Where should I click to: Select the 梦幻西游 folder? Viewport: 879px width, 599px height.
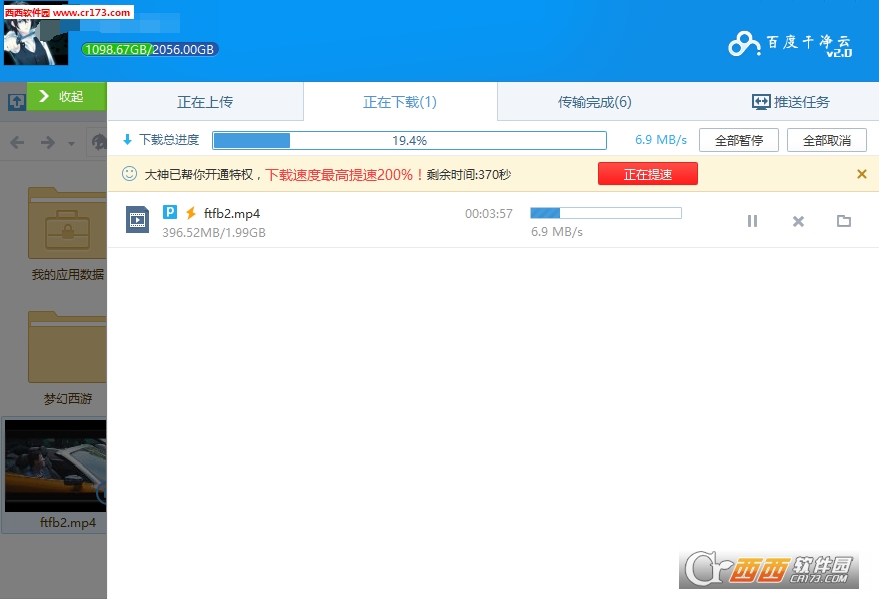click(x=67, y=347)
